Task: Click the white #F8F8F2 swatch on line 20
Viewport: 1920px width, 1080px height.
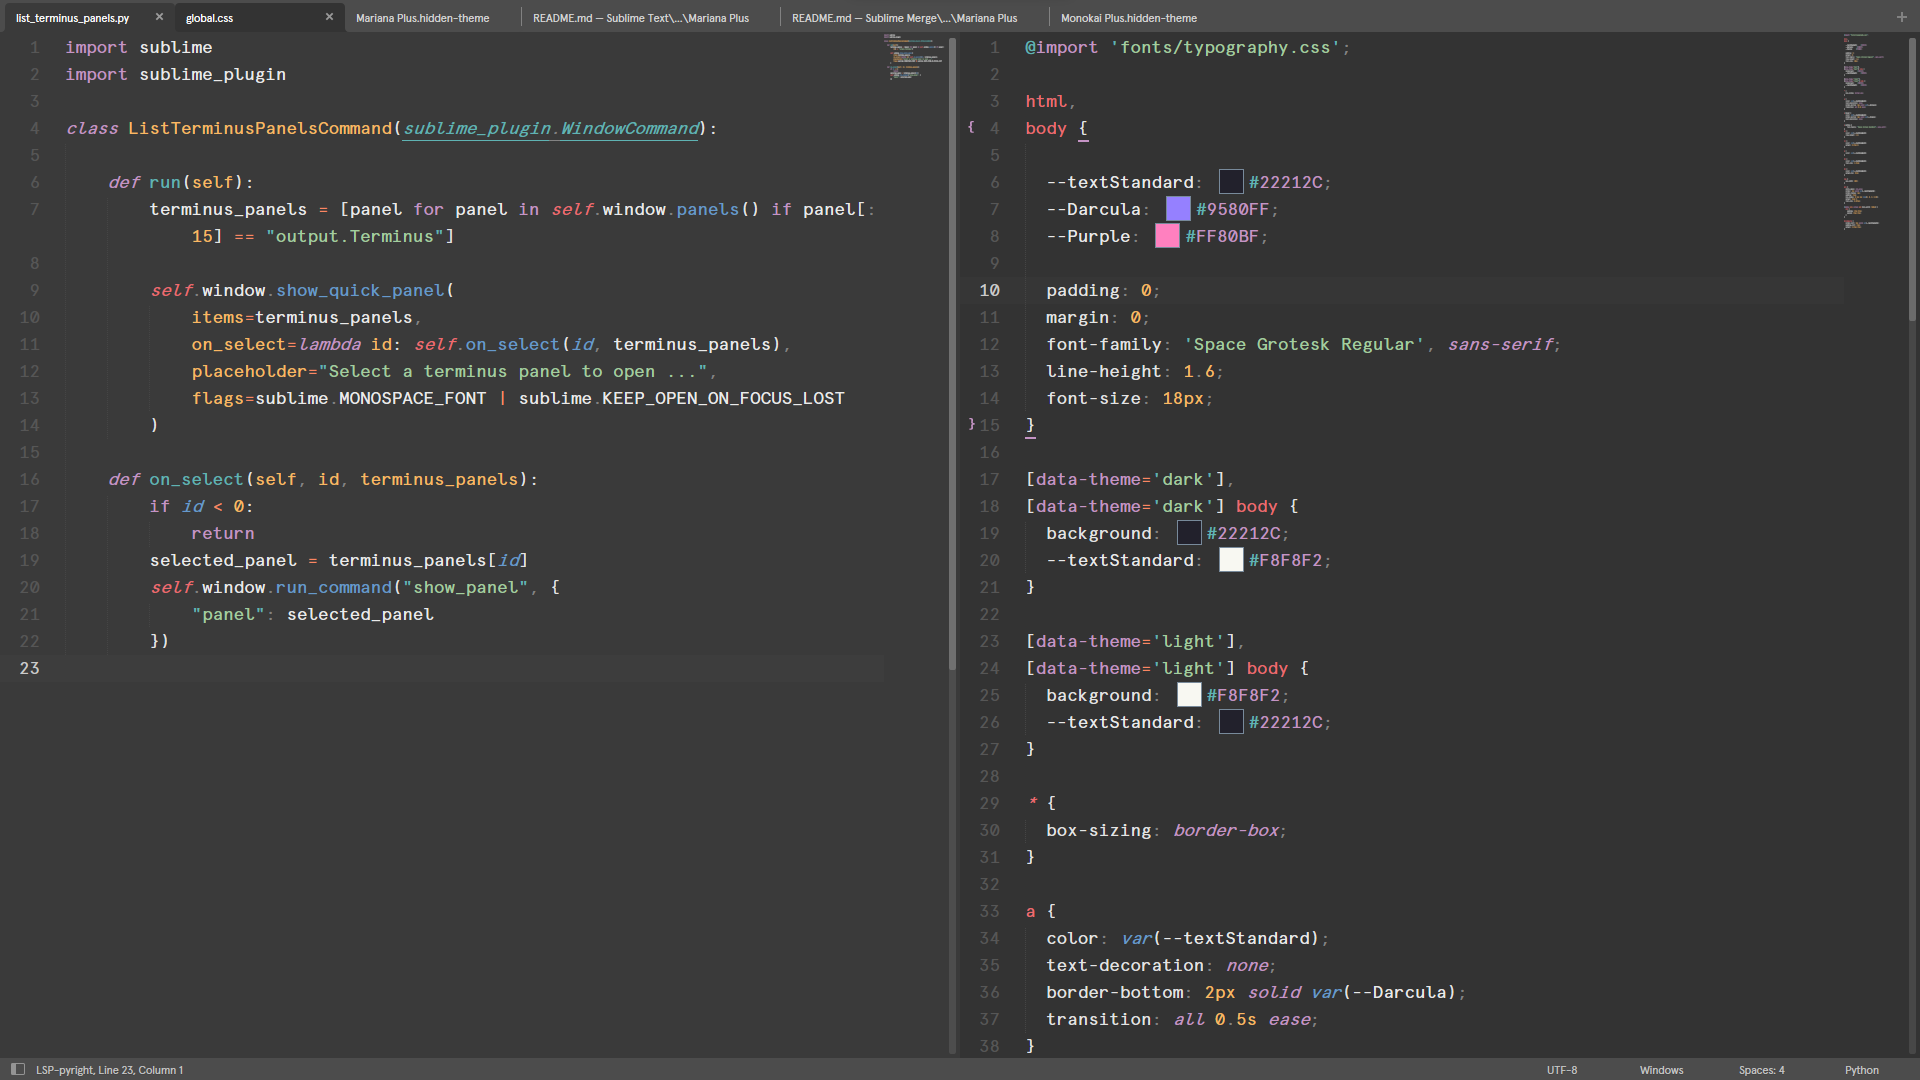Action: point(1231,560)
